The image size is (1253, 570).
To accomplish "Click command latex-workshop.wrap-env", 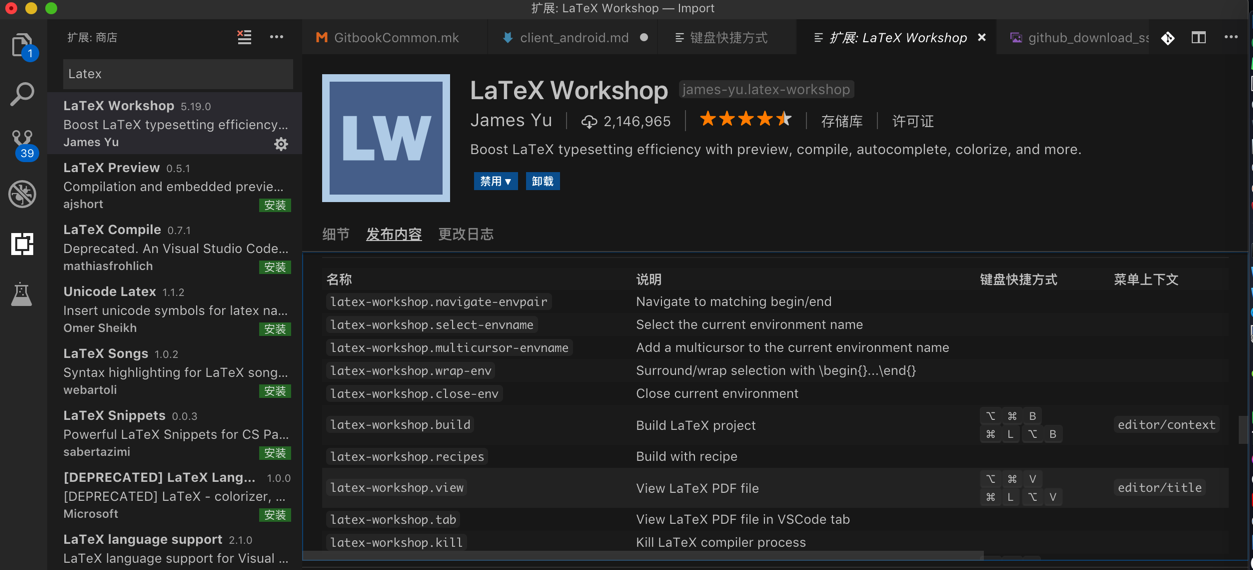I will (x=410, y=371).
